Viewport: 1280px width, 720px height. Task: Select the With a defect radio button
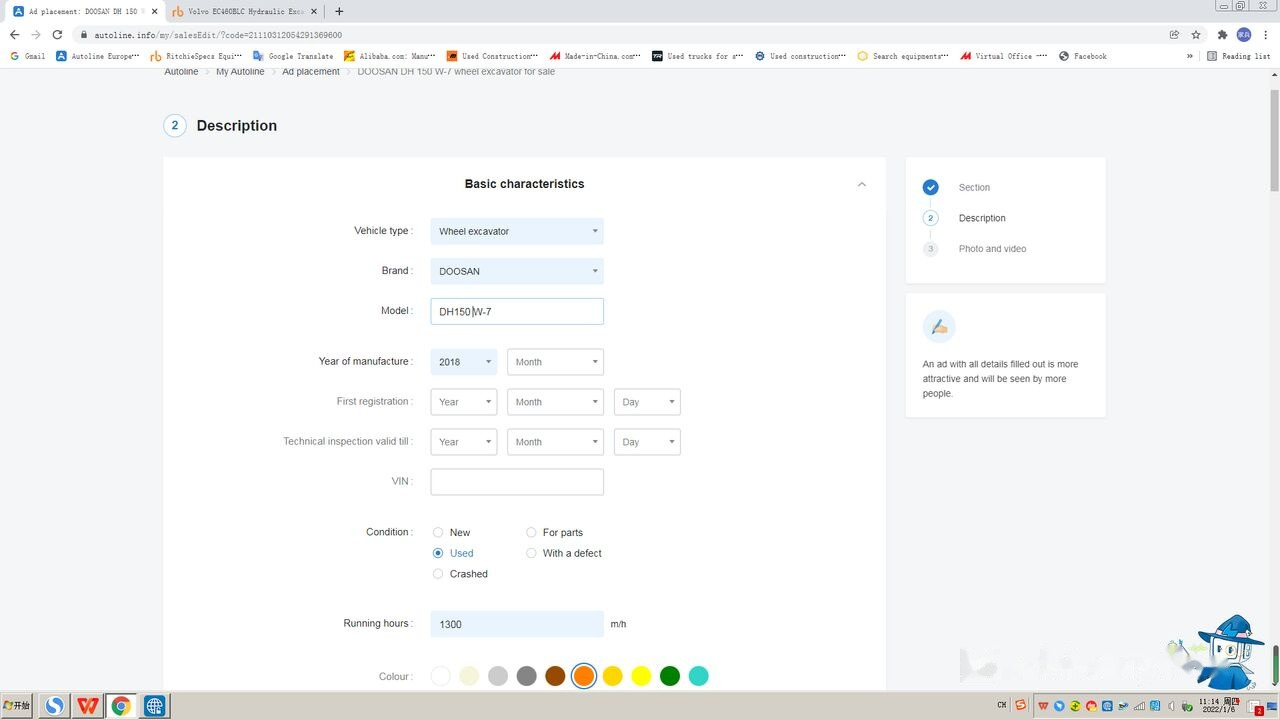tap(531, 553)
